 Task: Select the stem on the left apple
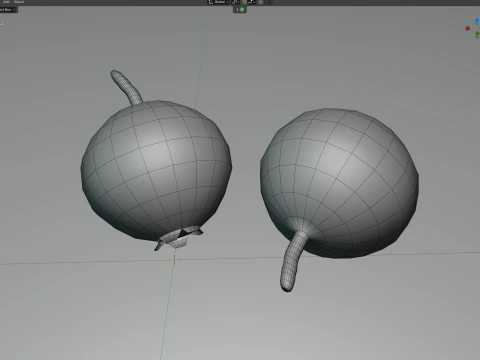[x=126, y=87]
